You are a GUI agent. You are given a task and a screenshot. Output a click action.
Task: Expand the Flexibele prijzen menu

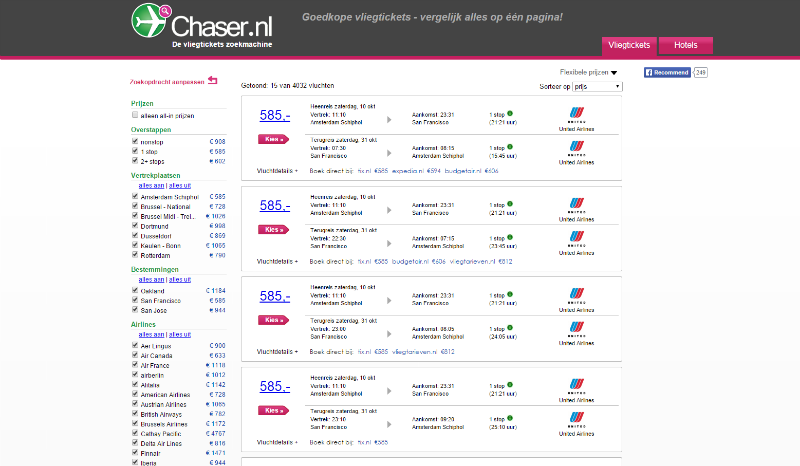click(589, 72)
